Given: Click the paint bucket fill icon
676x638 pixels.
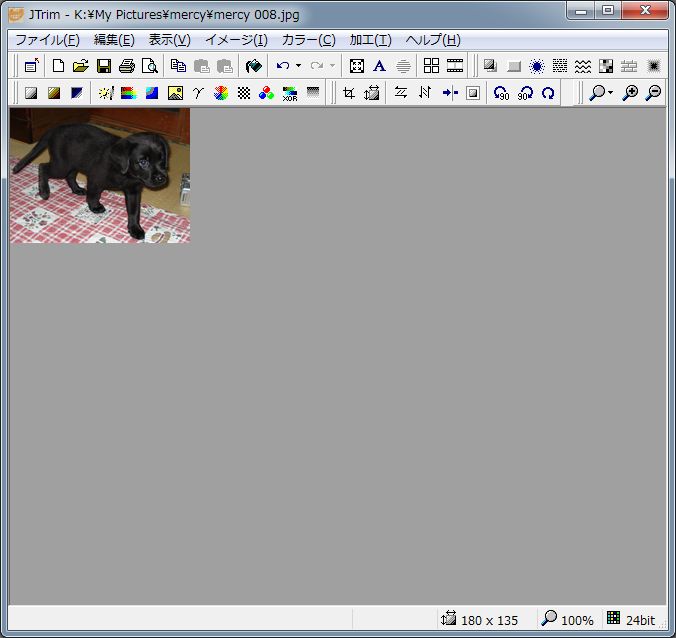Looking at the screenshot, I should coord(254,66).
